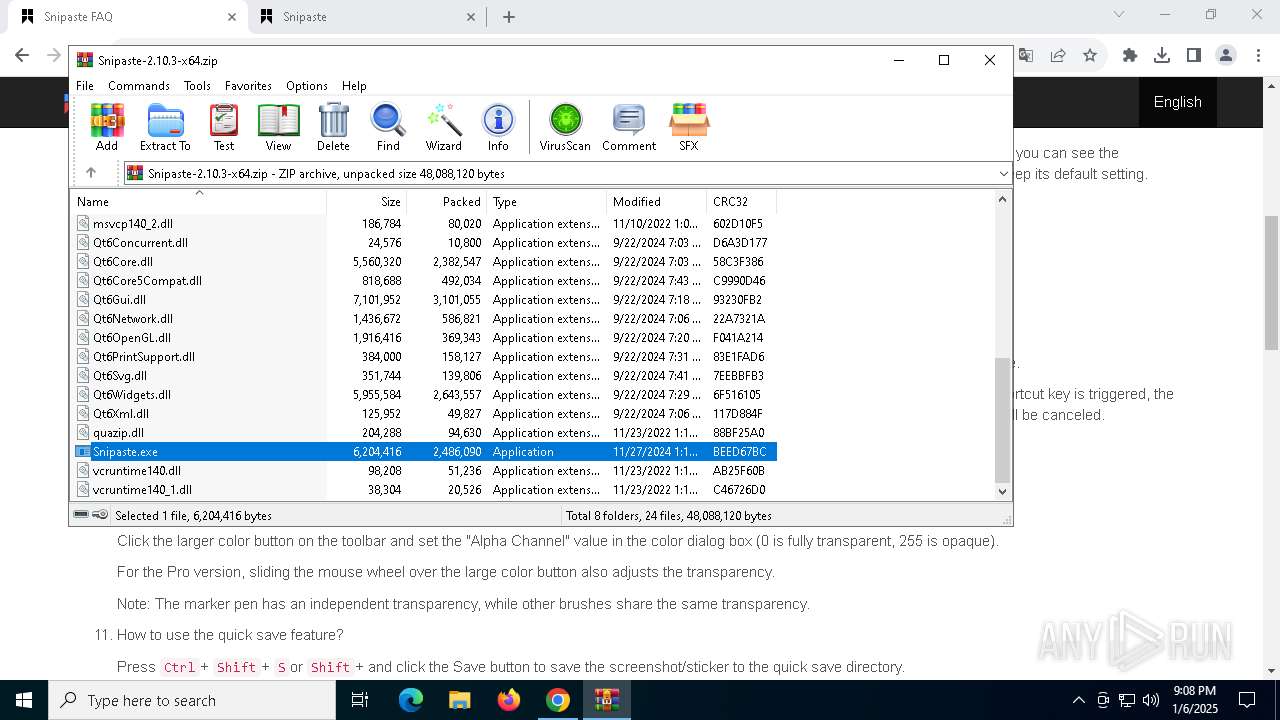Click Chrome downloads icon
The width and height of the screenshot is (1280, 720).
pos(1162,55)
